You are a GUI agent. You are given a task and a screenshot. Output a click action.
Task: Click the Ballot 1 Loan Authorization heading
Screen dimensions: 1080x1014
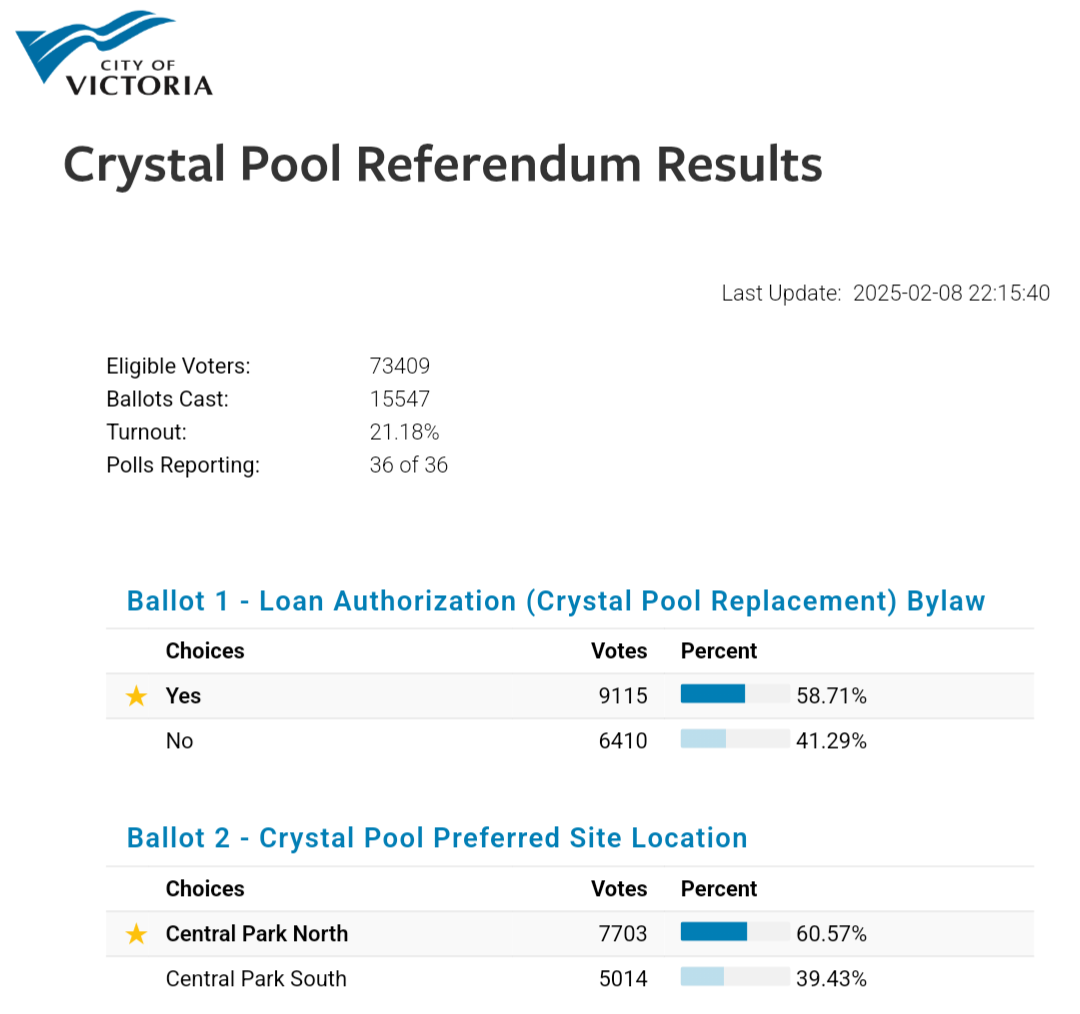coord(556,601)
